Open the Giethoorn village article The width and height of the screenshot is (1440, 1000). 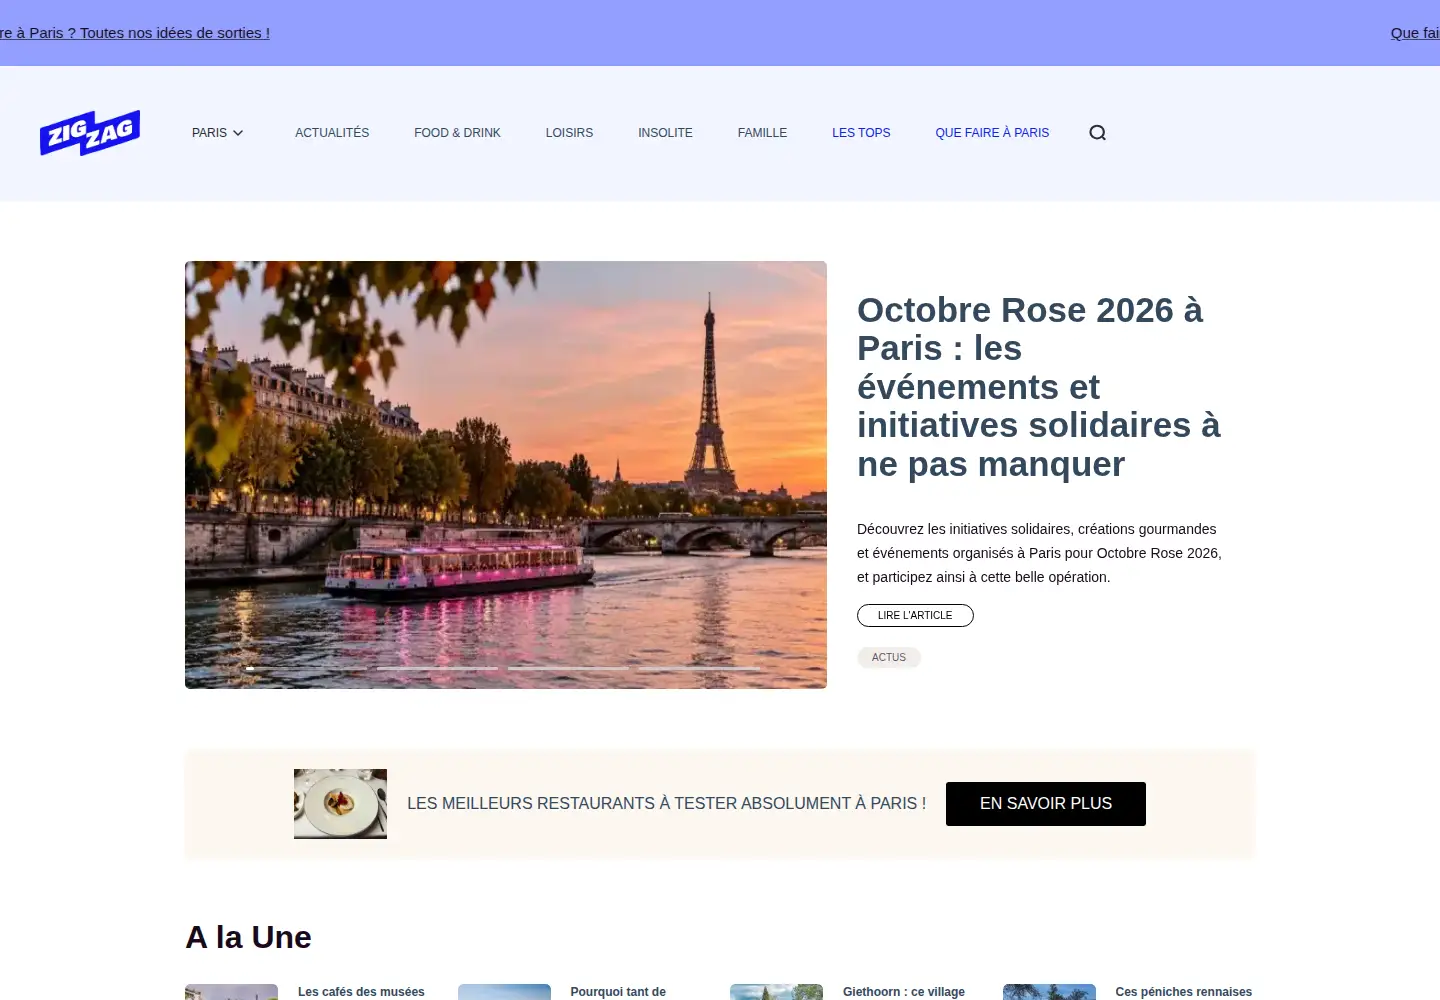click(904, 992)
